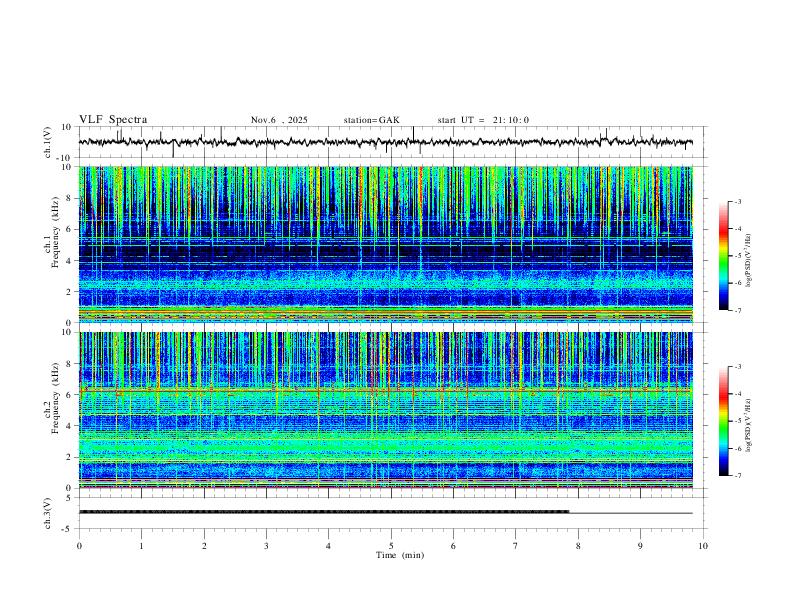The image size is (792, 612).
Task: Click the 'ch.3(V)' axis label
Action: pos(48,513)
